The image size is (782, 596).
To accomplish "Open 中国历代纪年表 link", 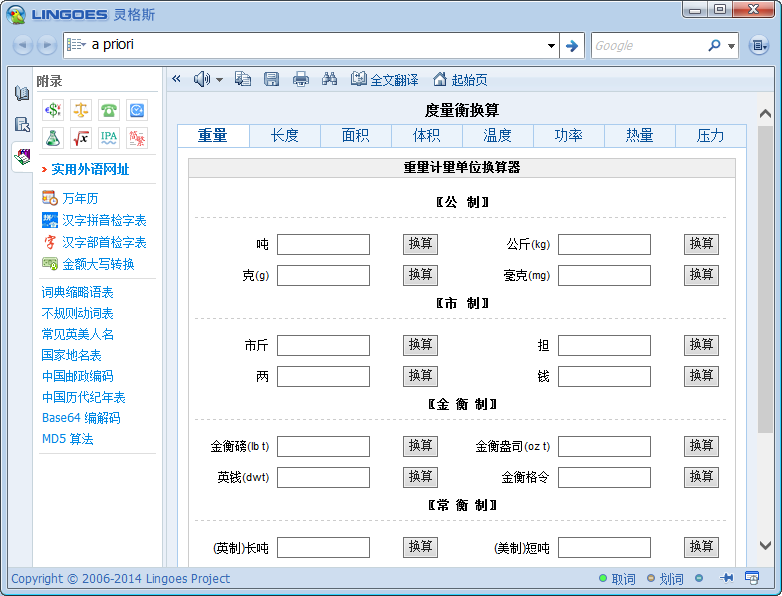I will coord(83,397).
